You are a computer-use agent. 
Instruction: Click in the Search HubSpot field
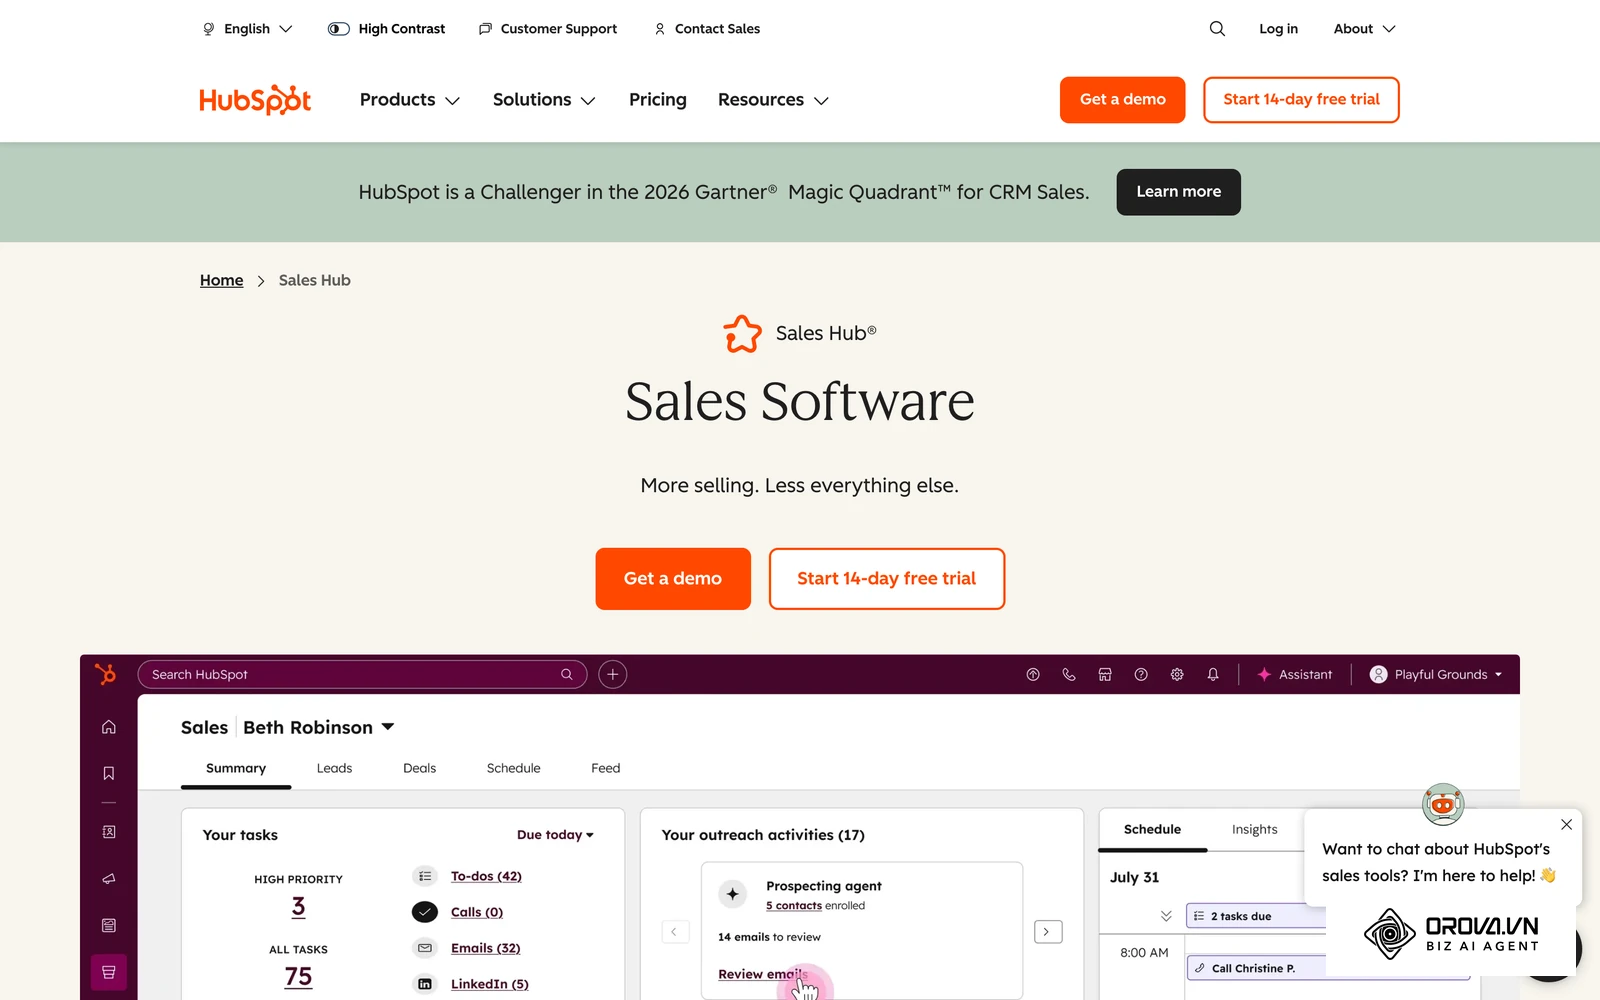(362, 674)
